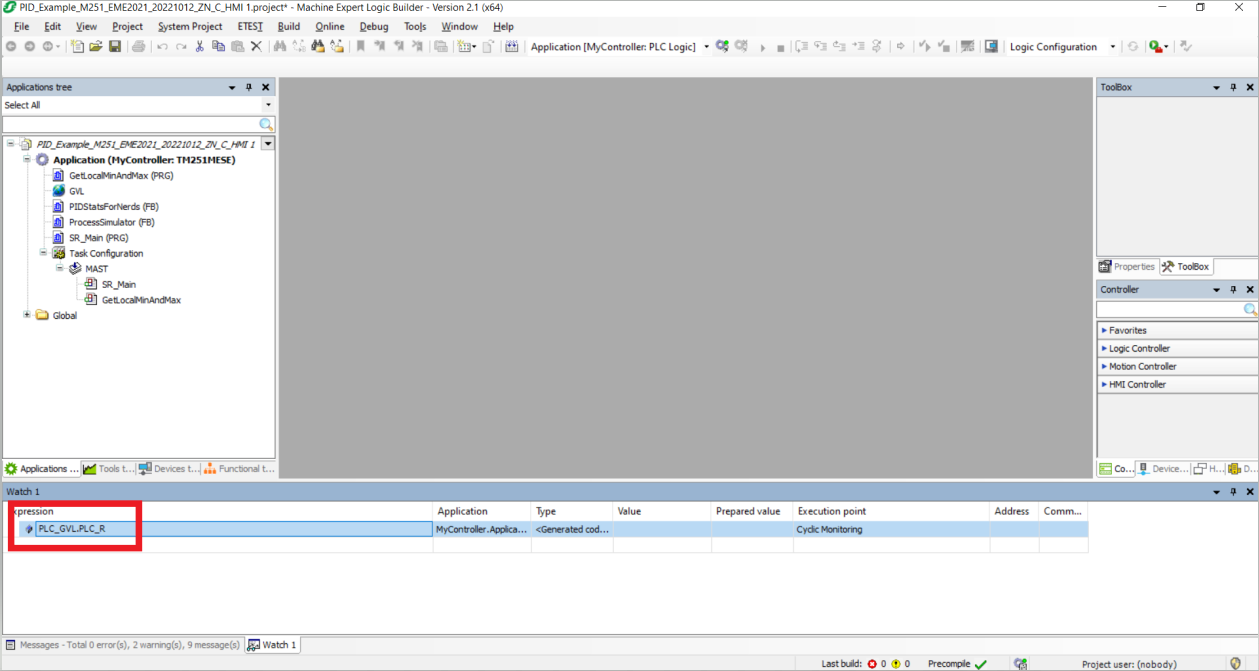The width and height of the screenshot is (1259, 671).
Task: Click the Cyclic Monitoring execution point cell
Action: [890, 529]
